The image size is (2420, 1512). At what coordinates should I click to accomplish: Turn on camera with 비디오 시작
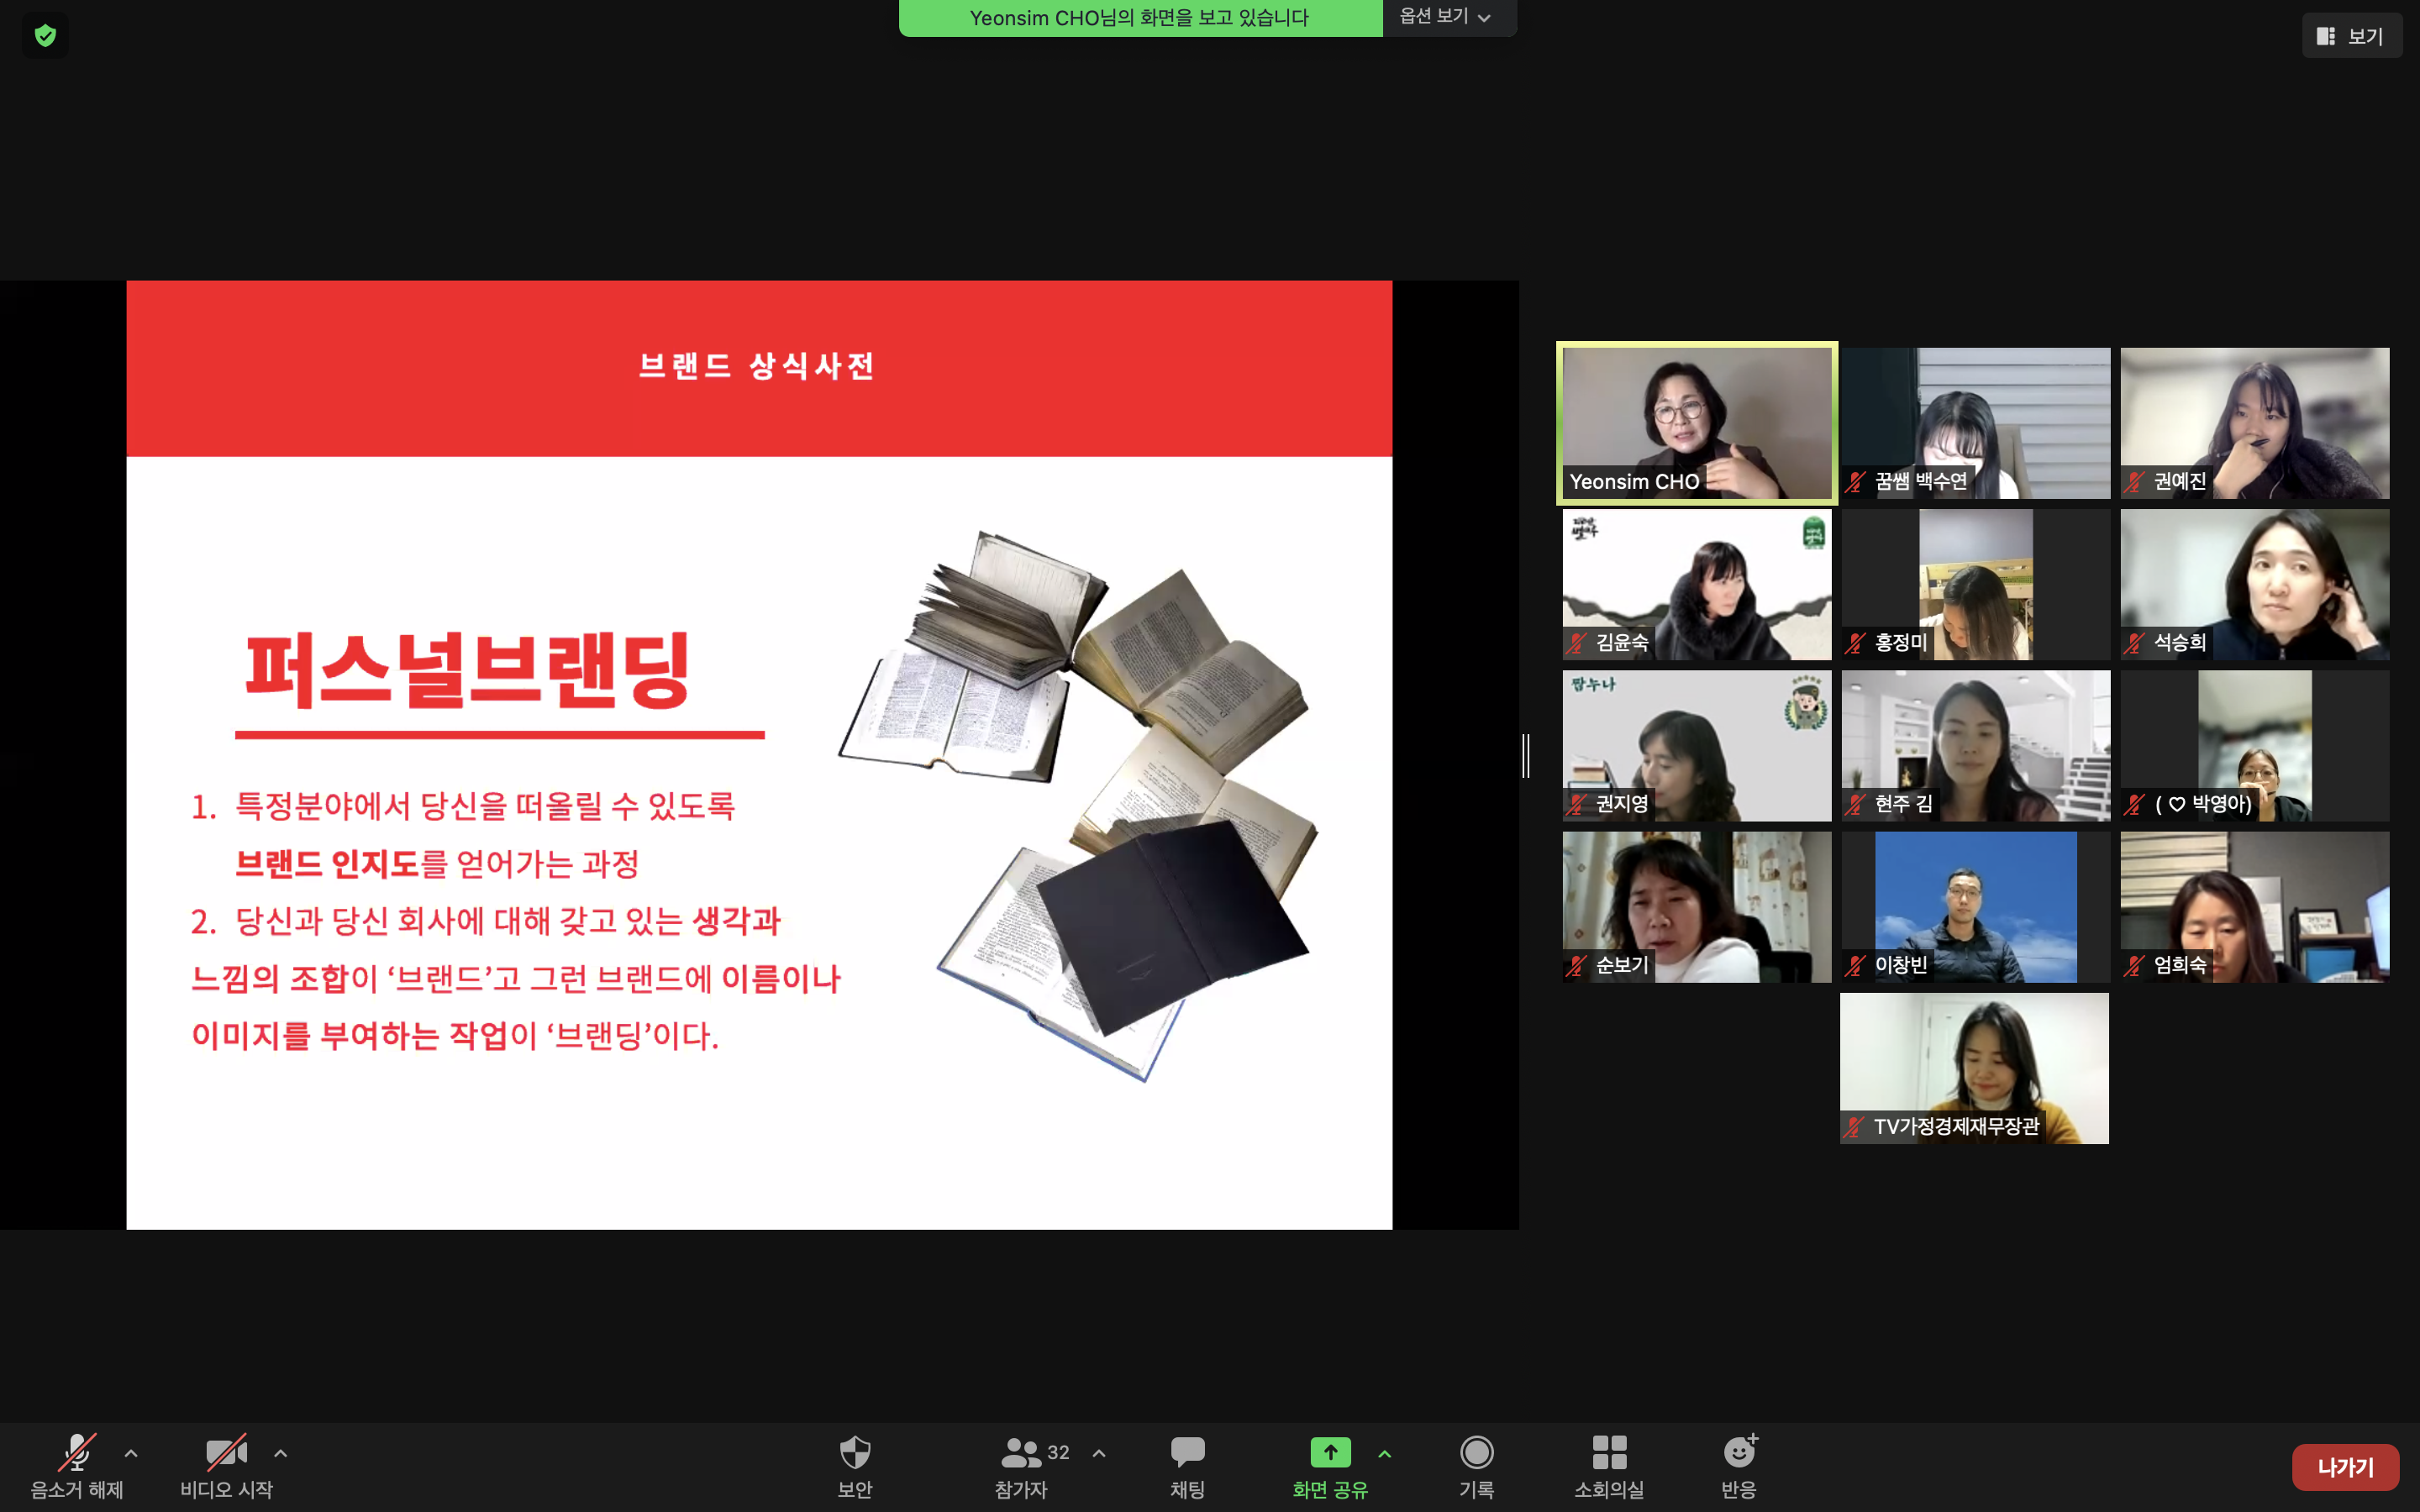click(226, 1452)
